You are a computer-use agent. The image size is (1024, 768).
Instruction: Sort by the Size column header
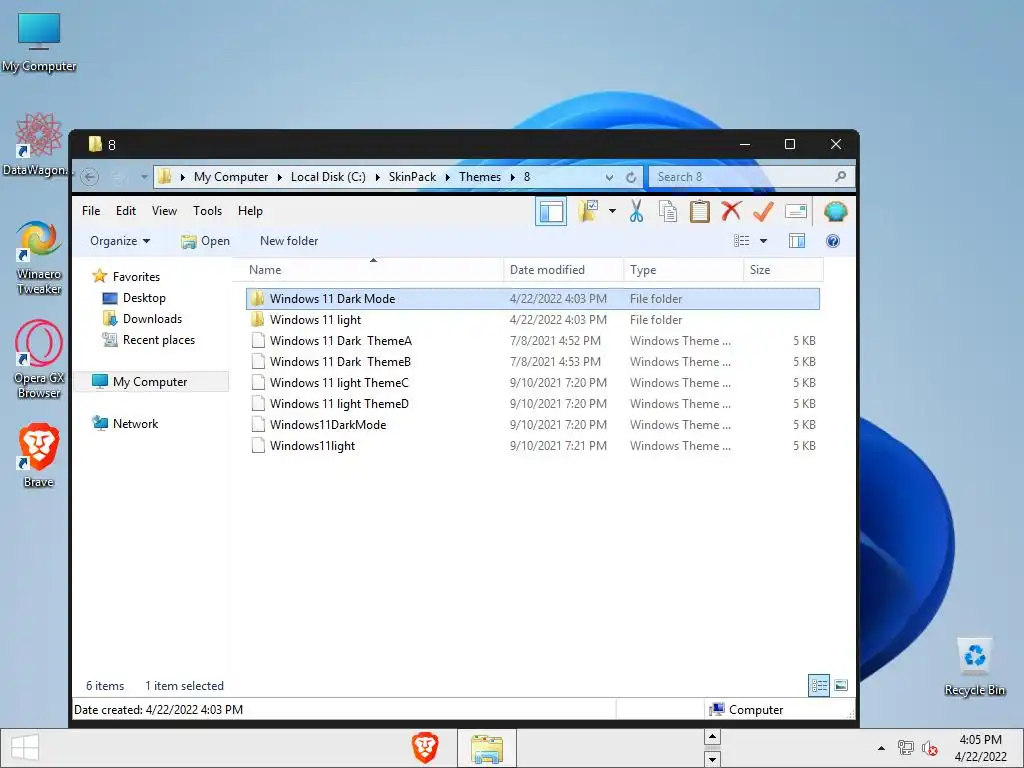click(x=784, y=270)
